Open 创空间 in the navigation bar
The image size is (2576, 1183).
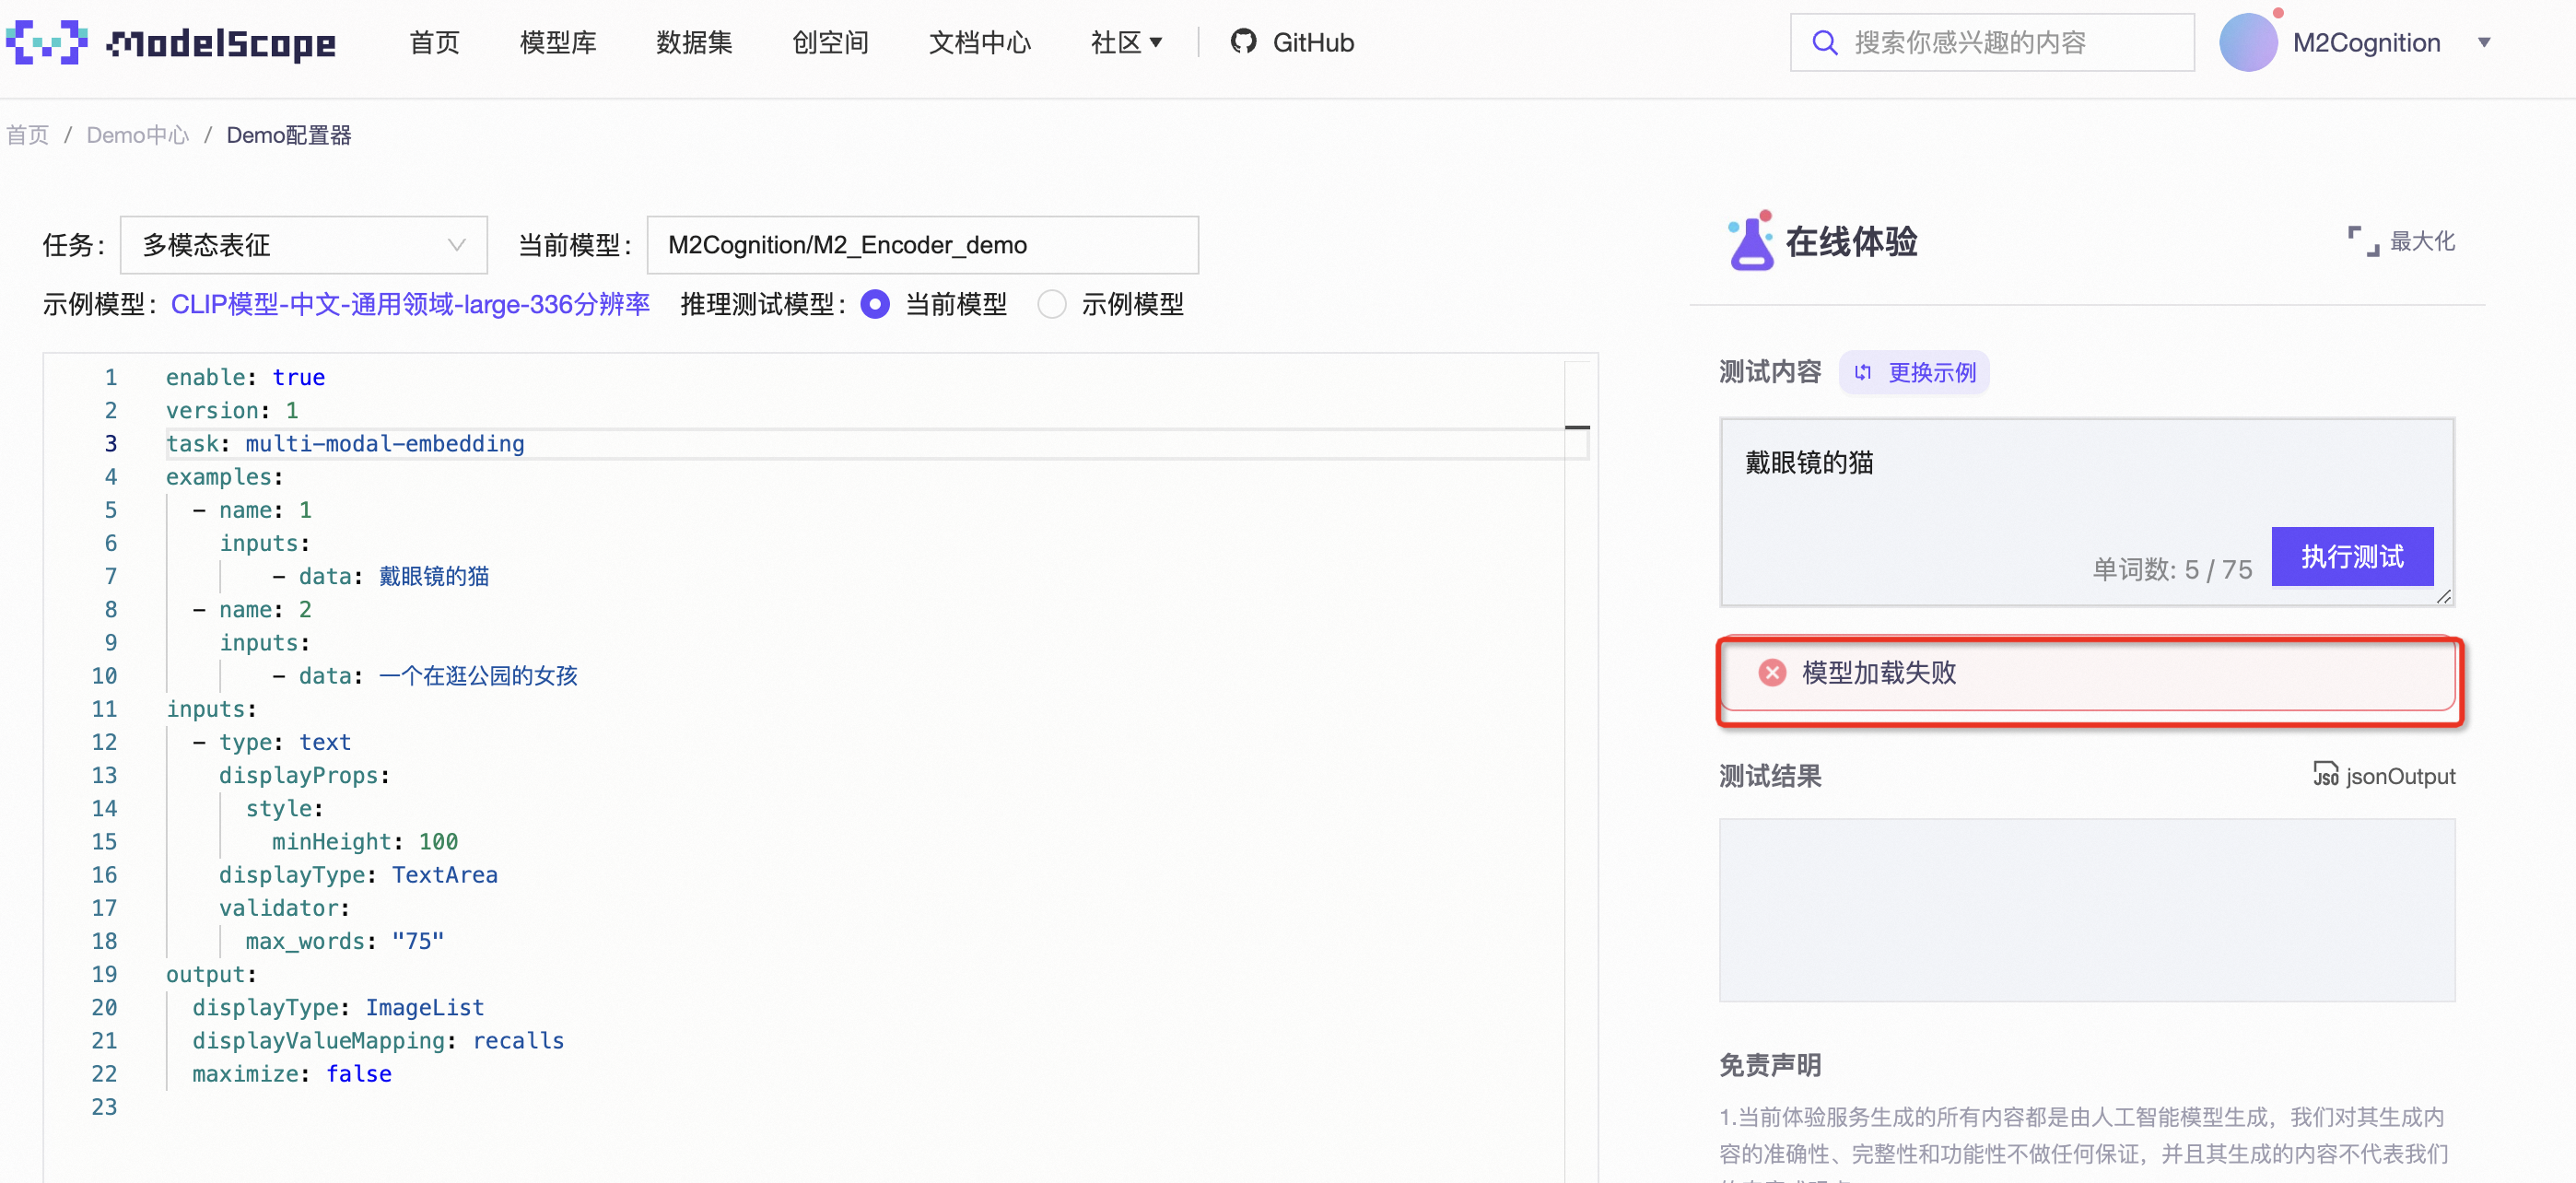[830, 43]
